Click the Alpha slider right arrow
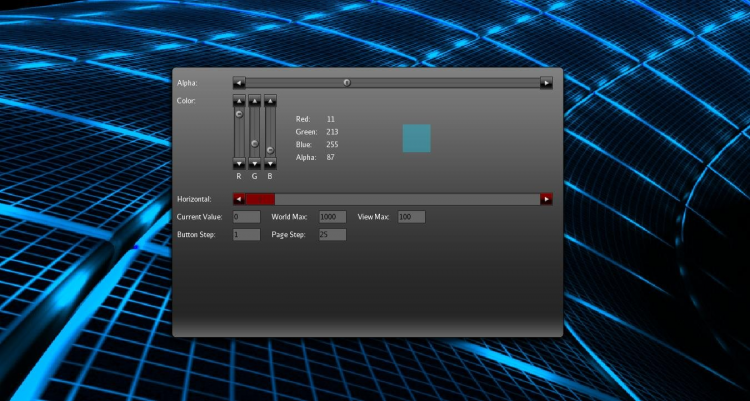 point(546,83)
